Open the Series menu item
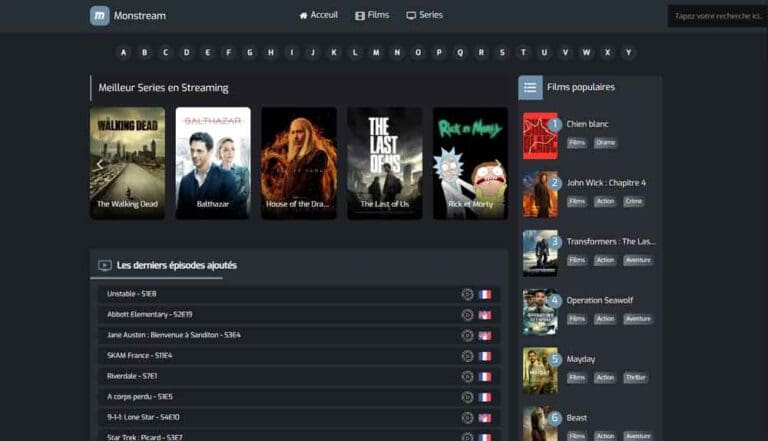Image resolution: width=768 pixels, height=441 pixels. pyautogui.click(x=424, y=15)
